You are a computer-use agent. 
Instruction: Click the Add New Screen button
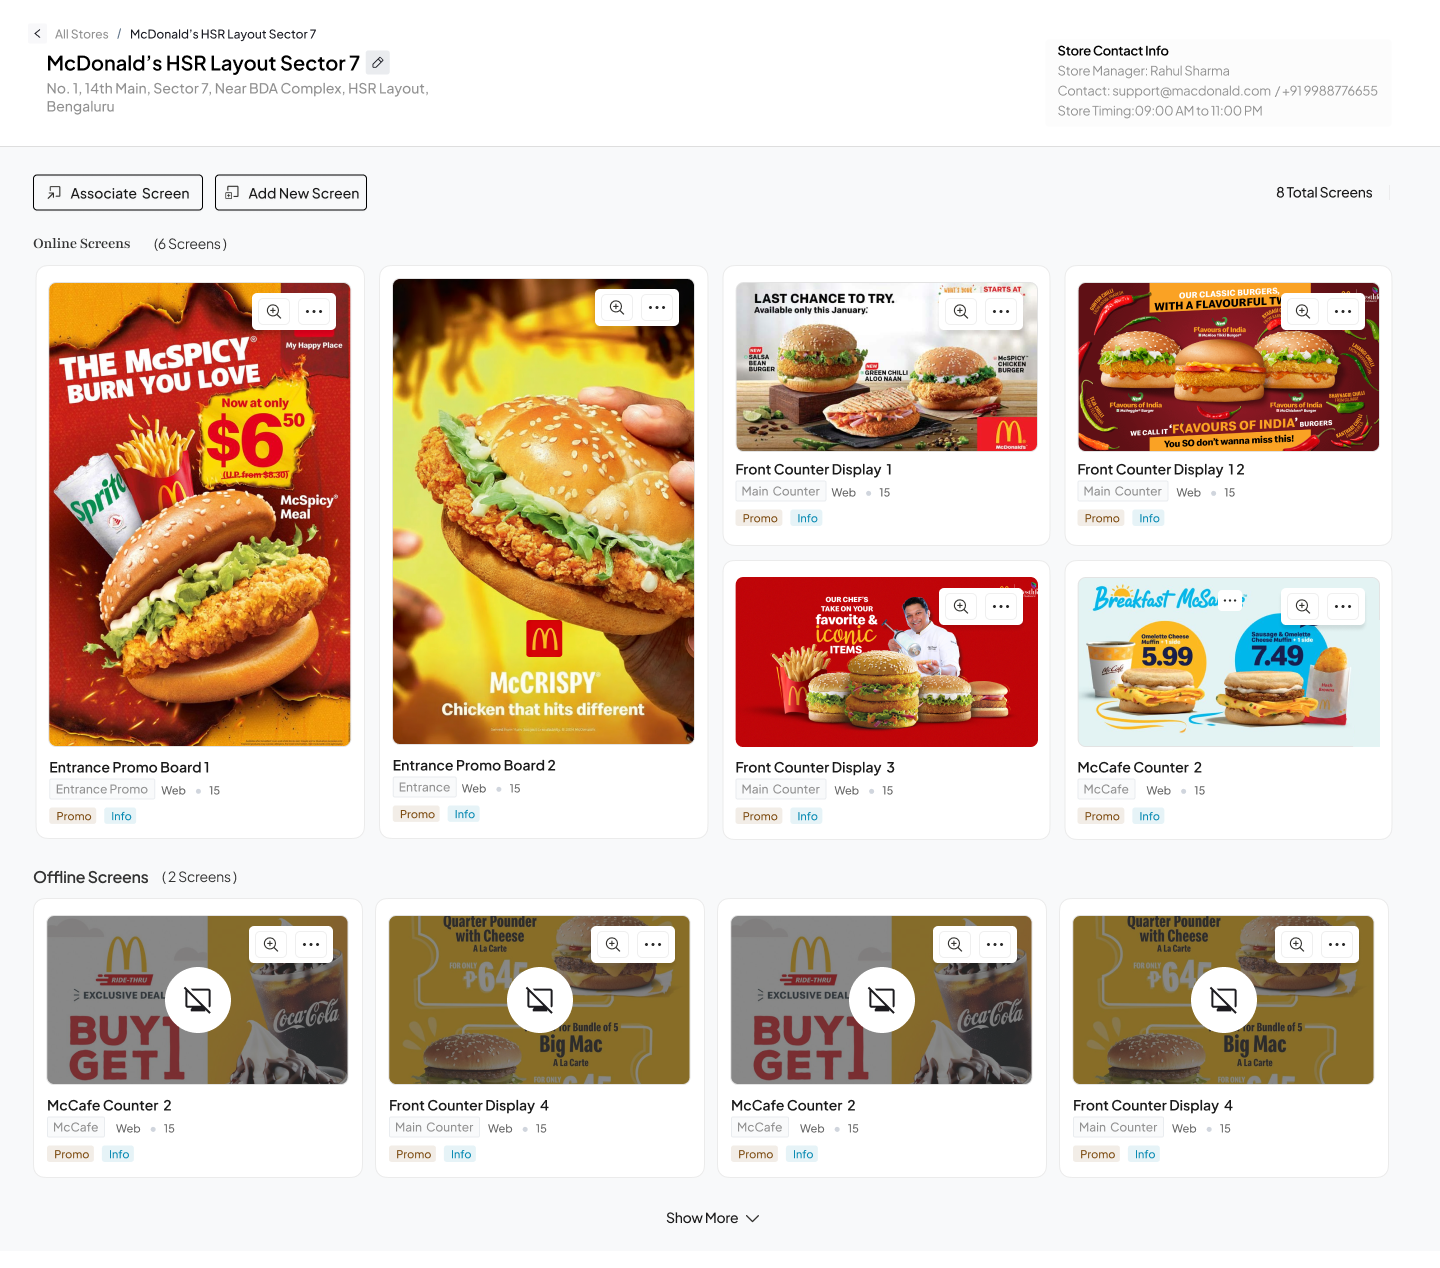(291, 193)
